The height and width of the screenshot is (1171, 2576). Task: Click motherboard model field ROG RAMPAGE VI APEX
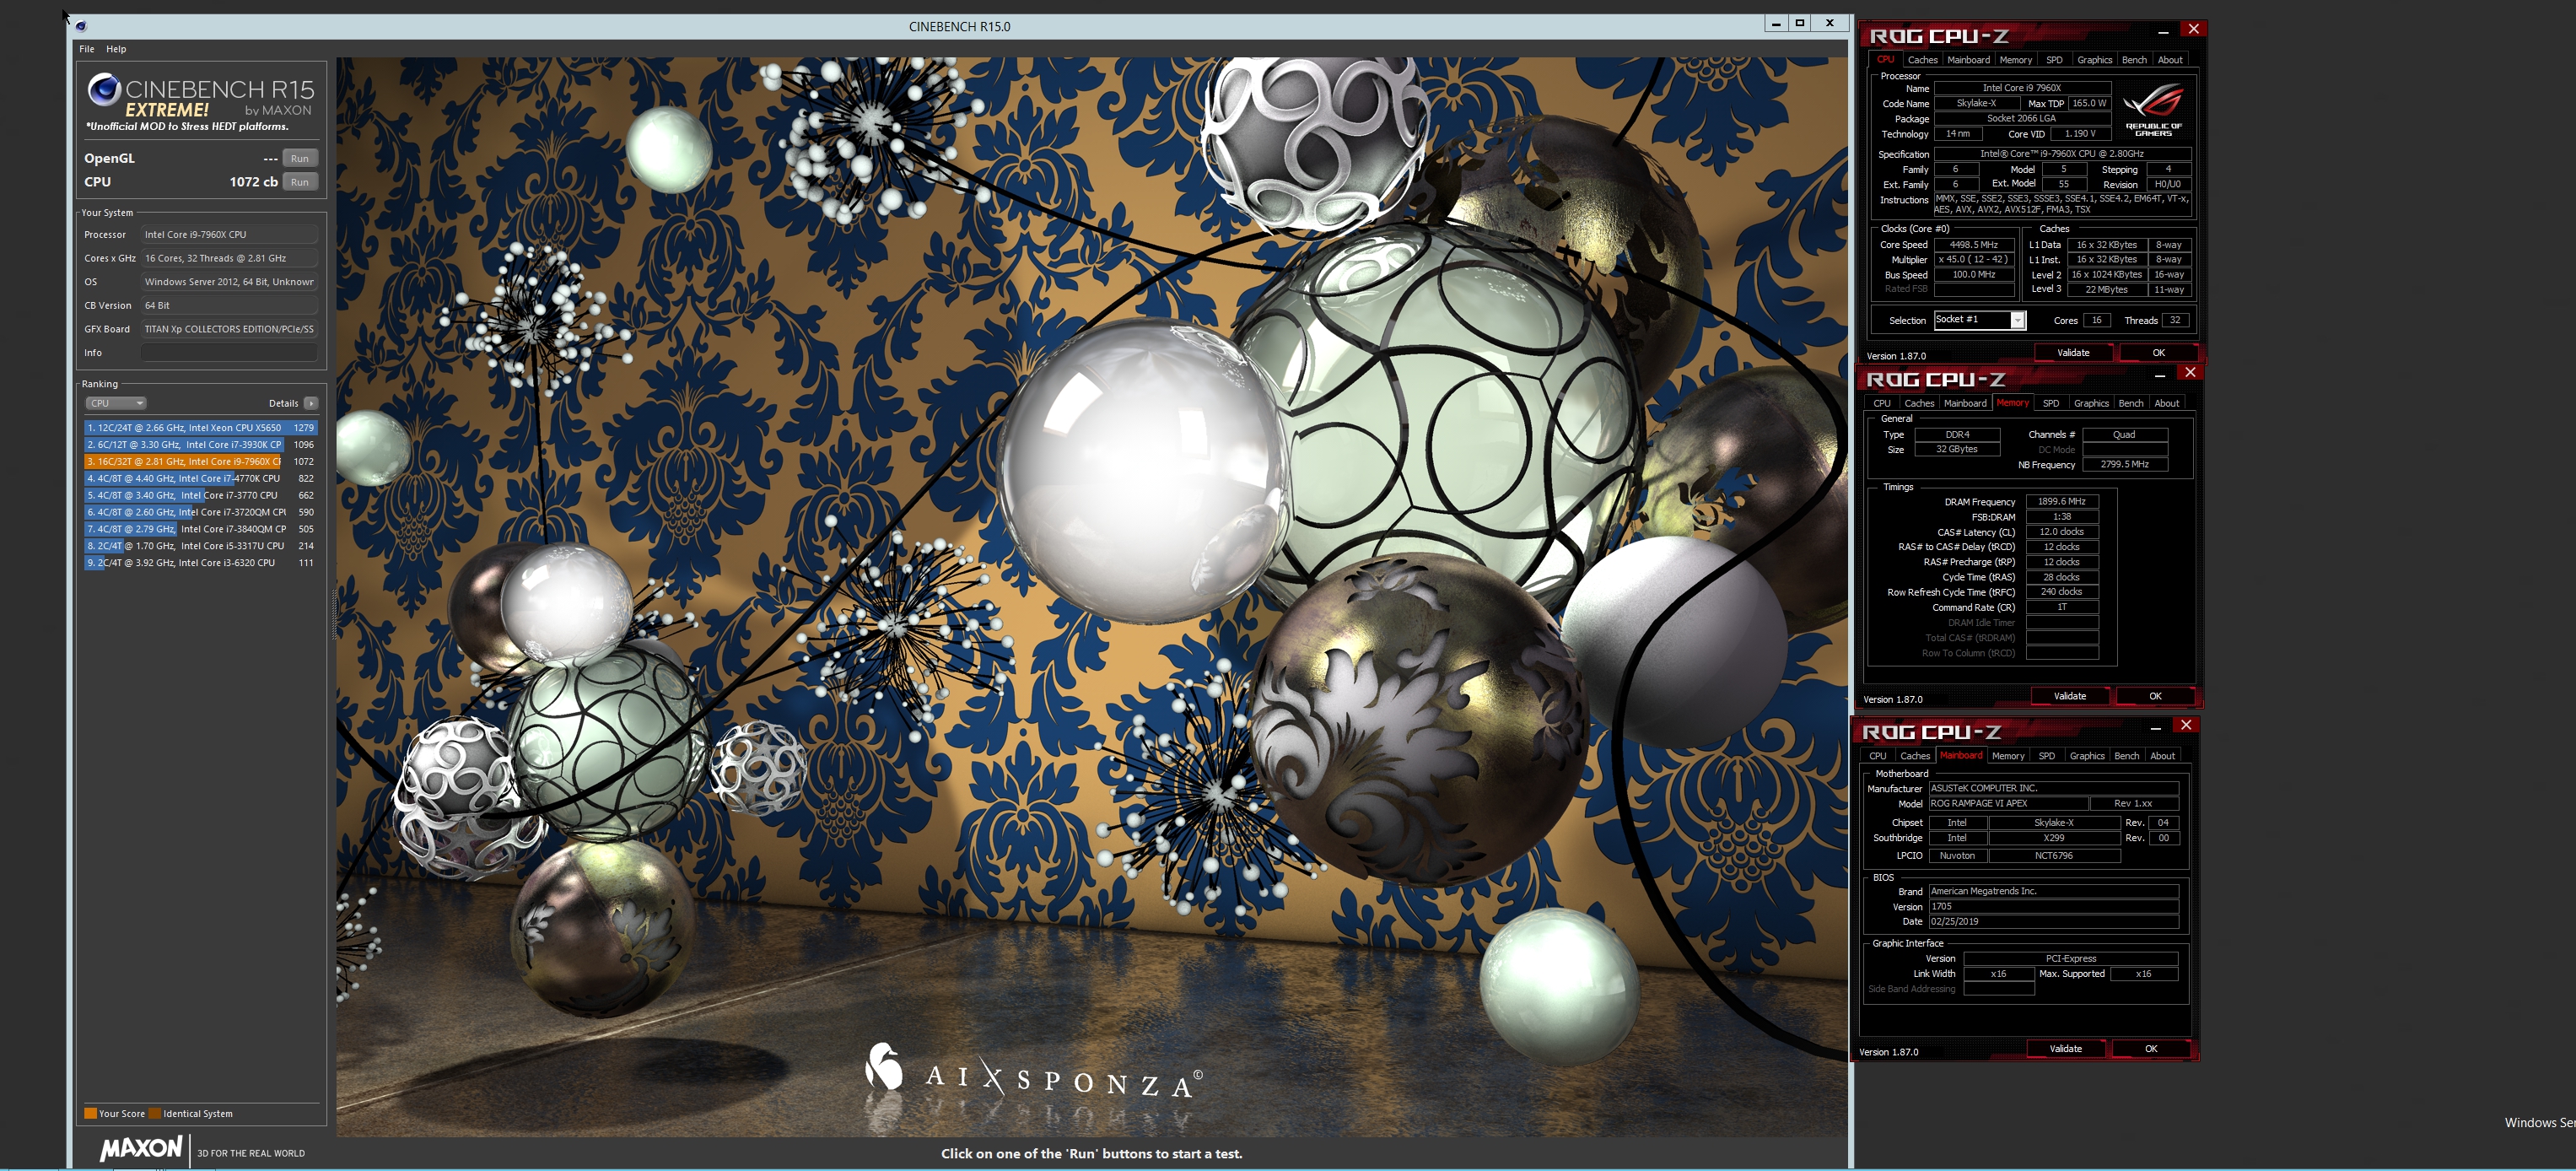pyautogui.click(x=2008, y=804)
